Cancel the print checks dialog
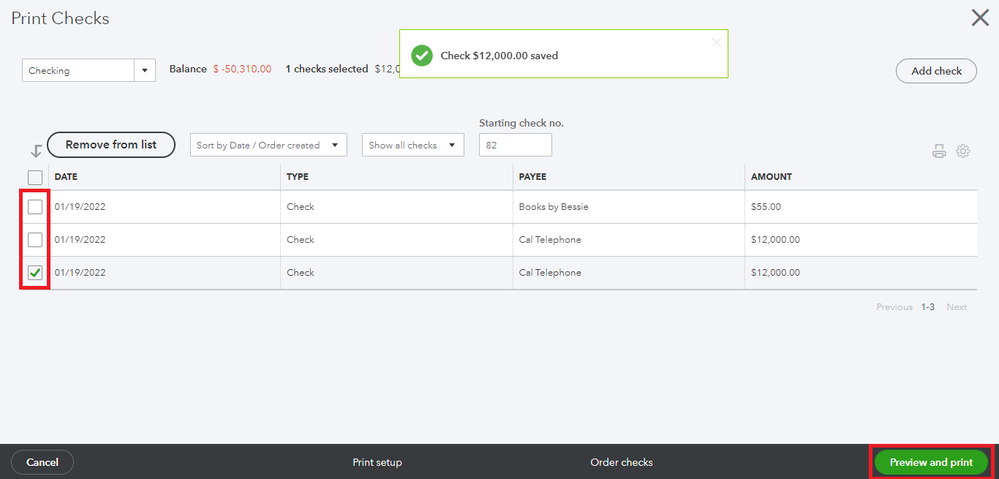Screen dimensions: 999x479 coord(42,462)
